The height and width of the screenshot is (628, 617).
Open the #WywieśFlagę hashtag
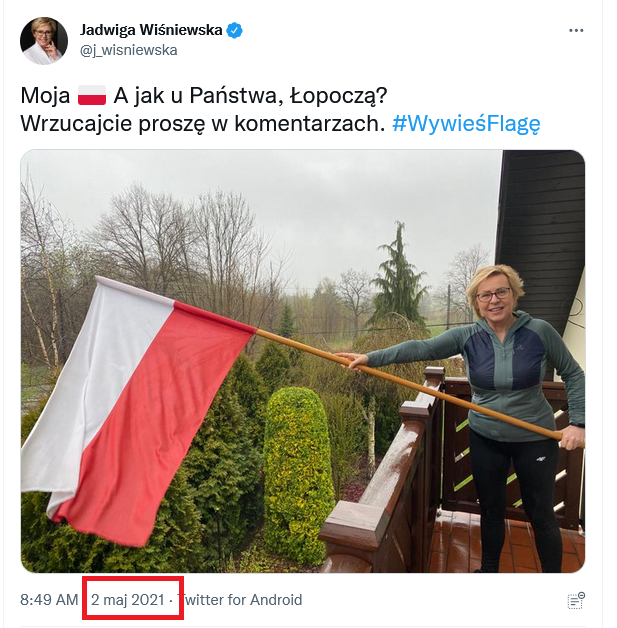(x=466, y=124)
